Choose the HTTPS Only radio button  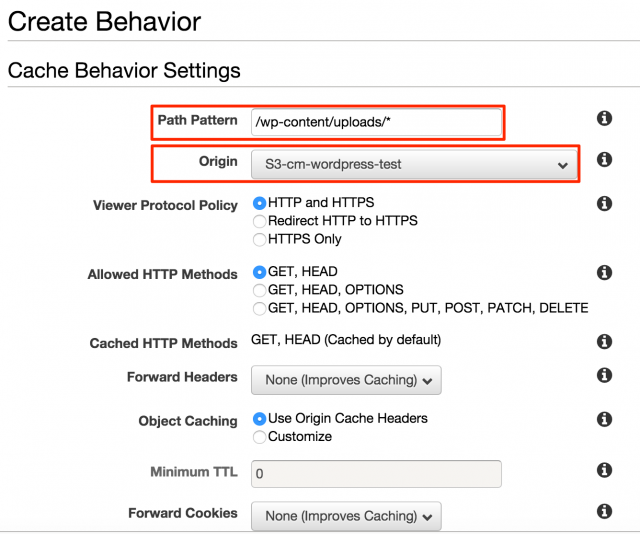coord(259,239)
